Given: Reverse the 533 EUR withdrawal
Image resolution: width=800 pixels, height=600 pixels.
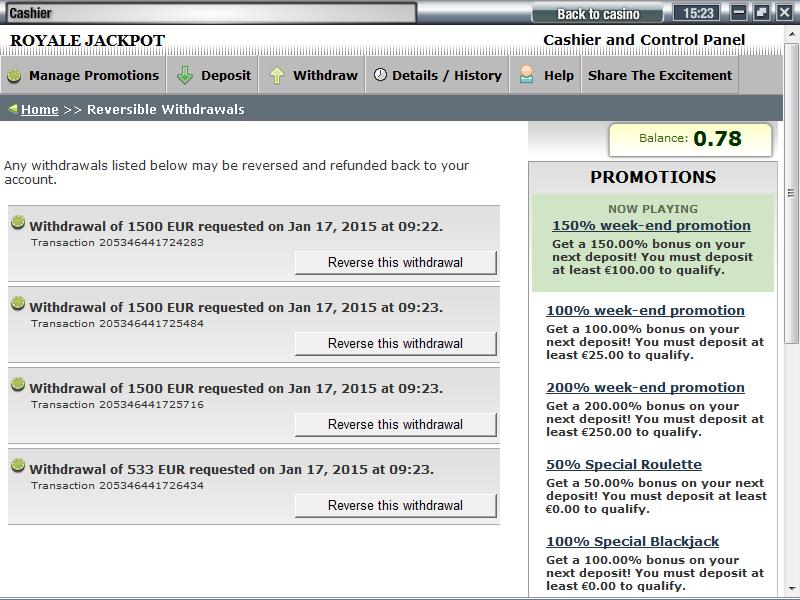Looking at the screenshot, I should [395, 505].
